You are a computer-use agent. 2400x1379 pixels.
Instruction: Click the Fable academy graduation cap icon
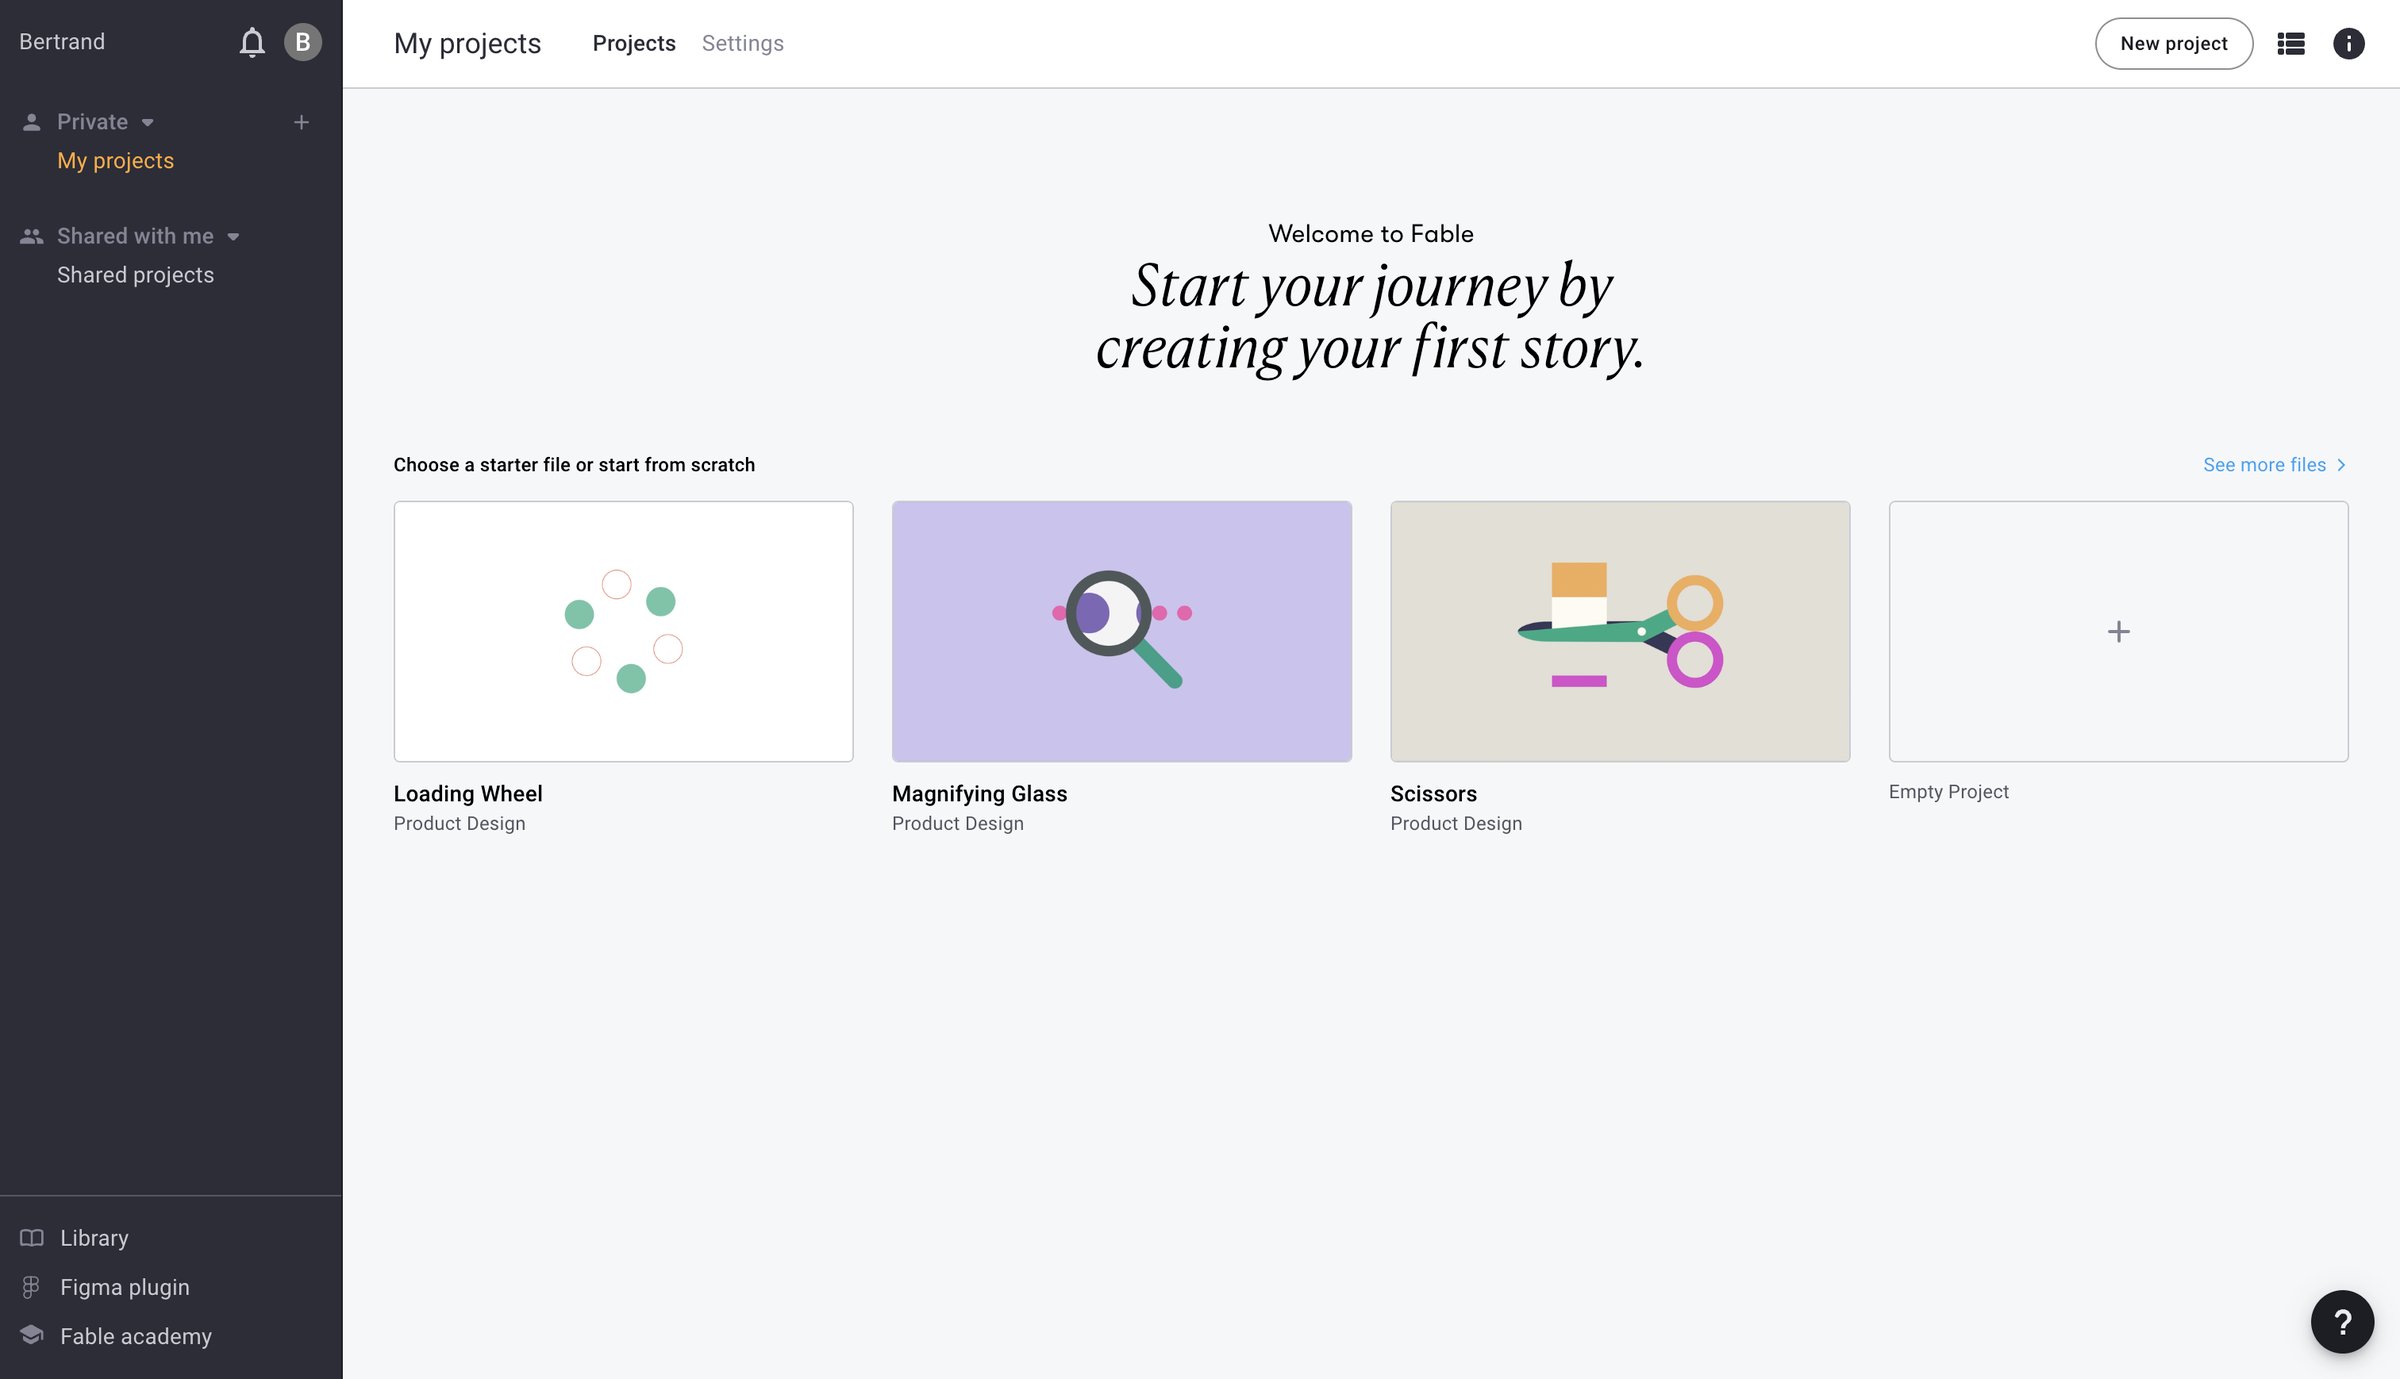click(31, 1335)
